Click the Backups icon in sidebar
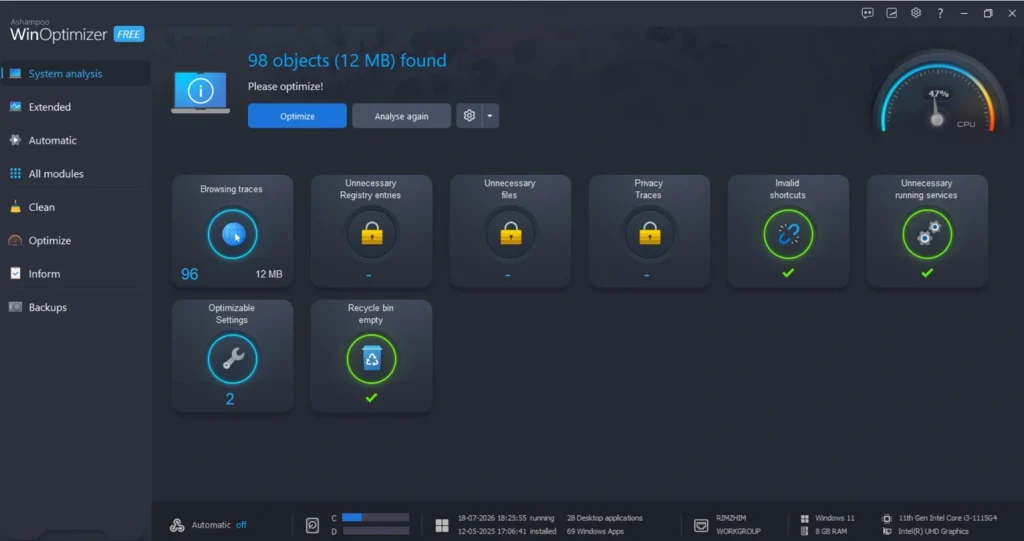 click(15, 307)
